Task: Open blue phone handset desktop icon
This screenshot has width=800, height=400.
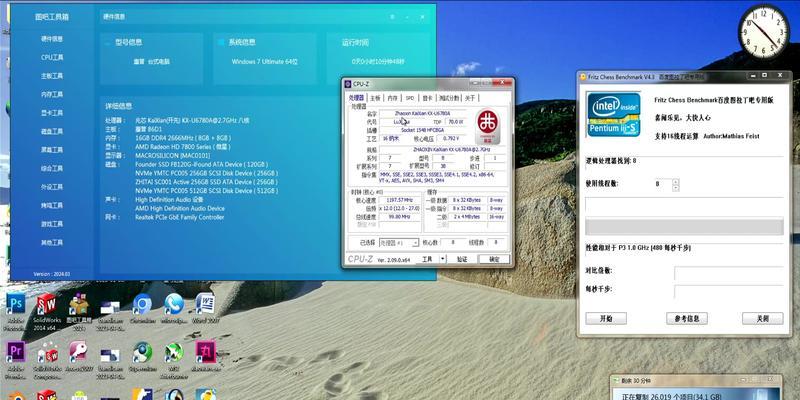Action: point(173,305)
